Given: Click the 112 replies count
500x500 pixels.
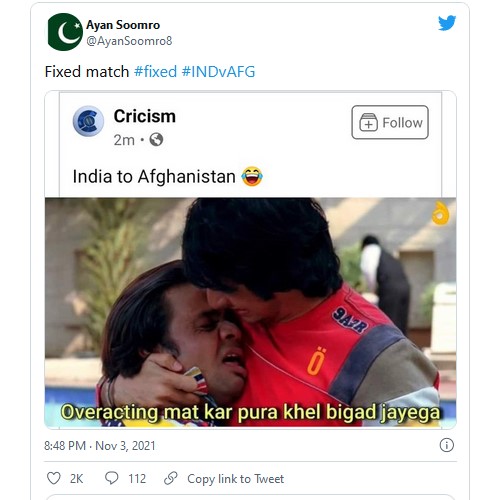Looking at the screenshot, I should (137, 479).
